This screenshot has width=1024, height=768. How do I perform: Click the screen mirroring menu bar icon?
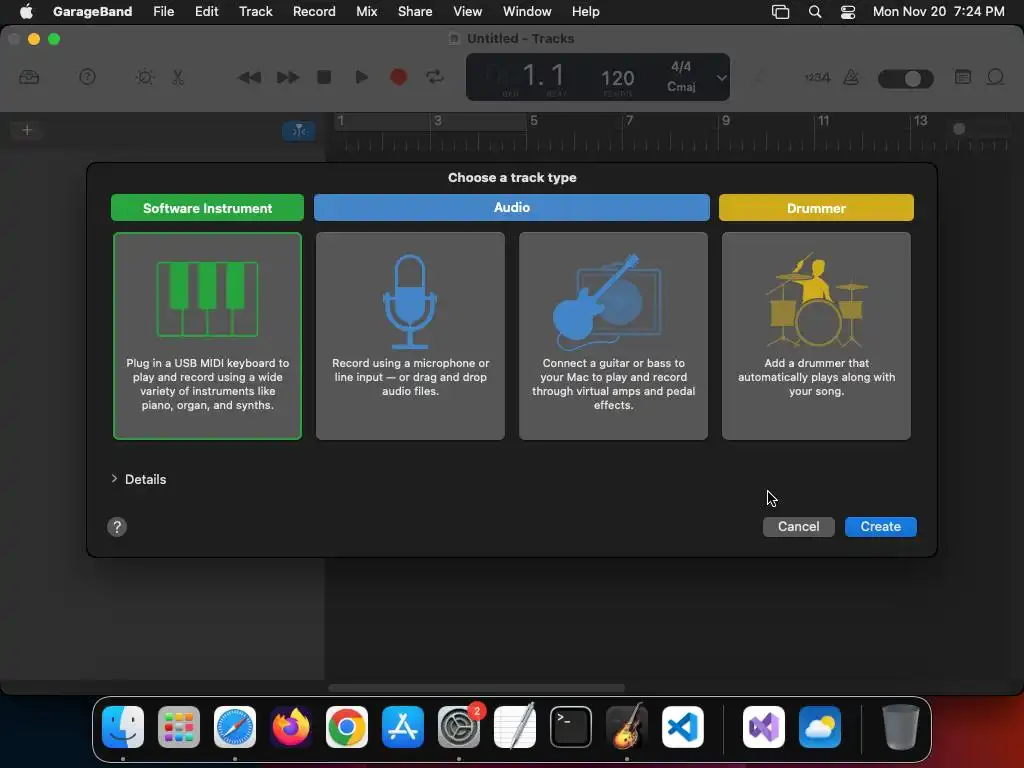(x=780, y=11)
